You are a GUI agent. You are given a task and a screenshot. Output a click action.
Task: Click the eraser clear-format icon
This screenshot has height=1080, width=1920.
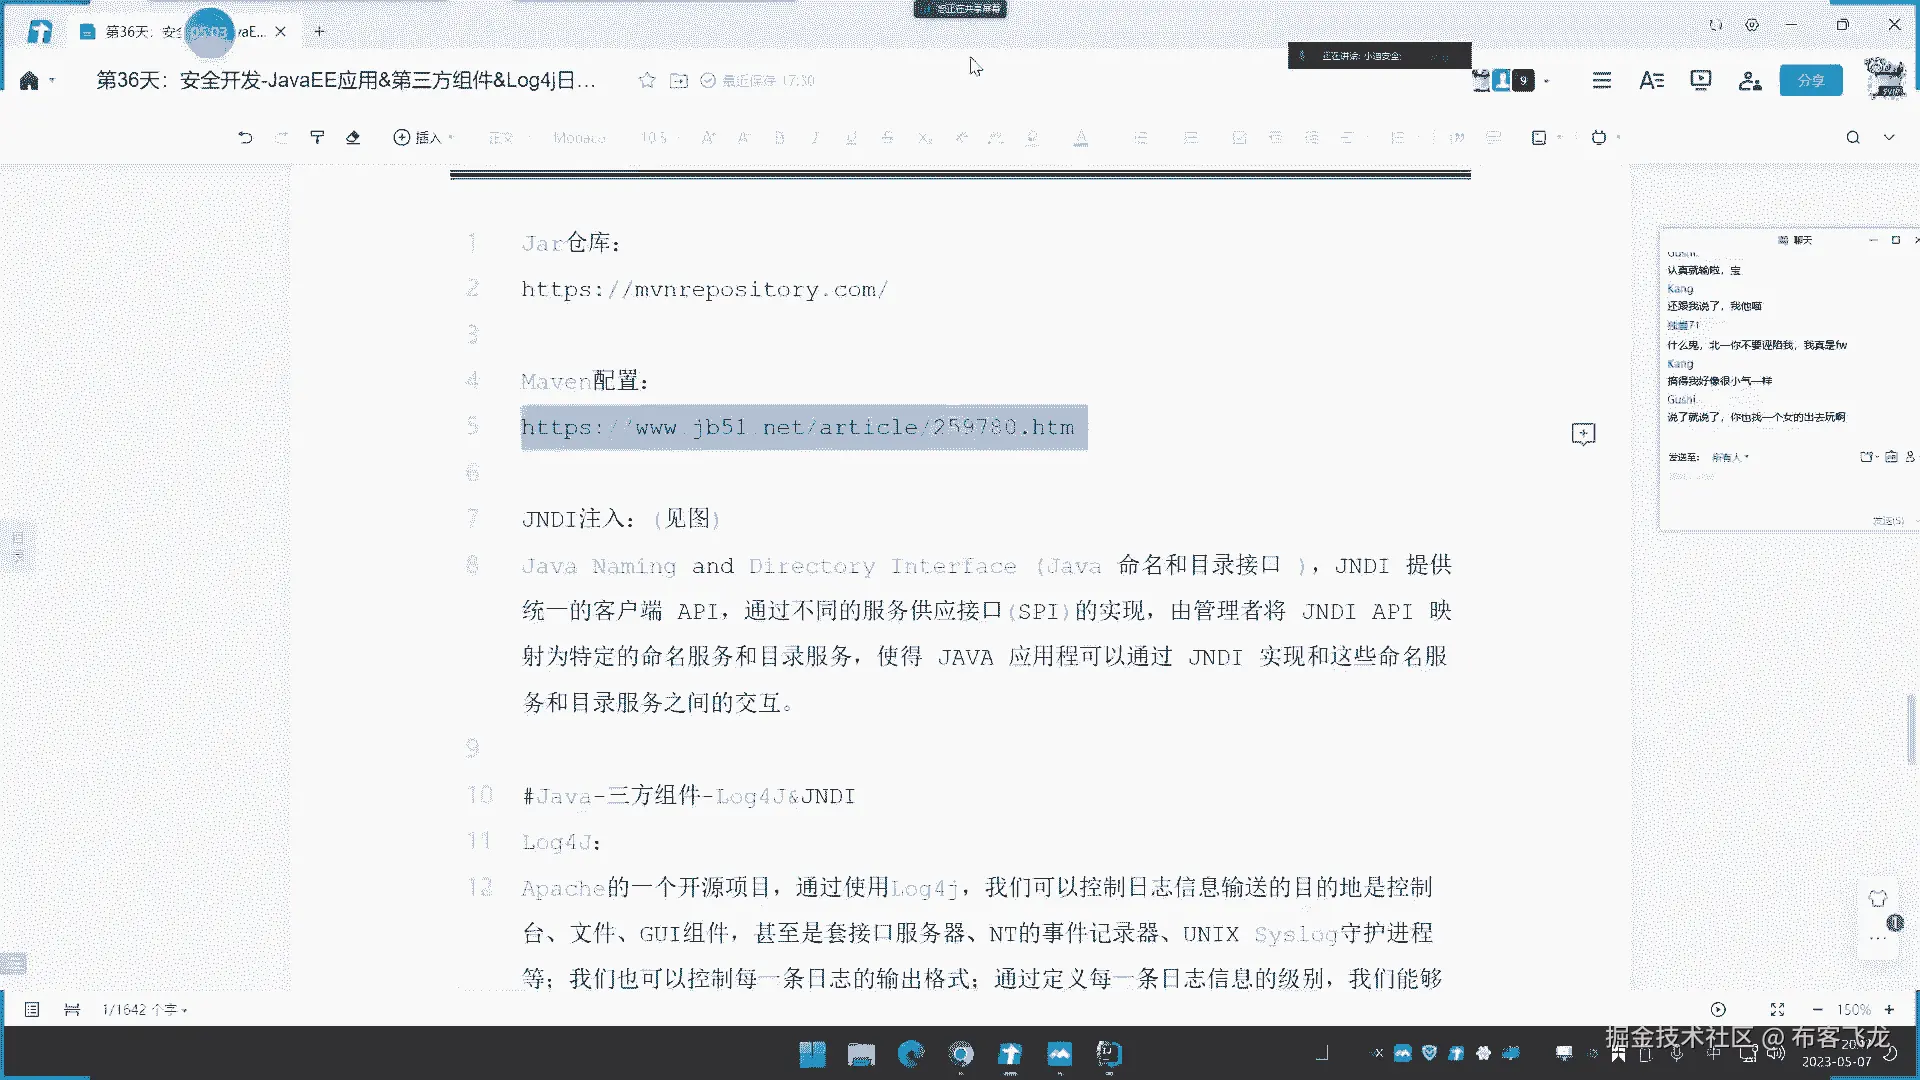pos(353,138)
